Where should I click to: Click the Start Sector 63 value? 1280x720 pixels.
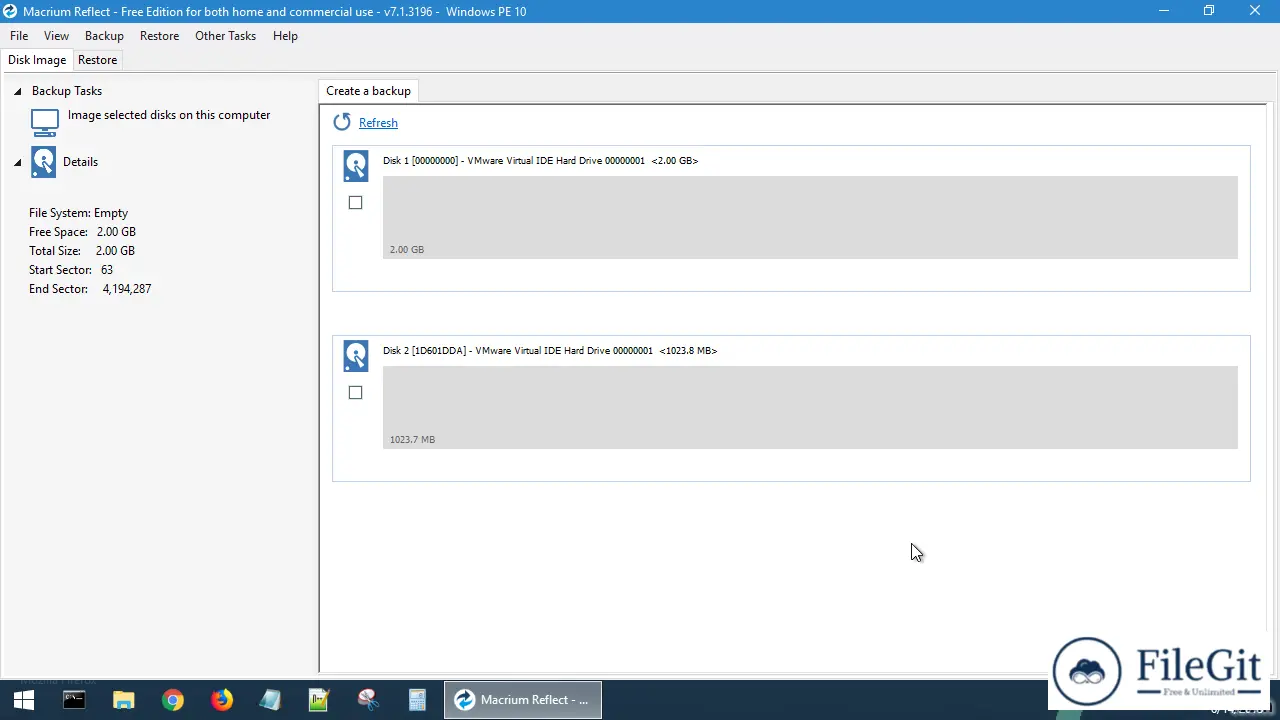[x=107, y=270]
